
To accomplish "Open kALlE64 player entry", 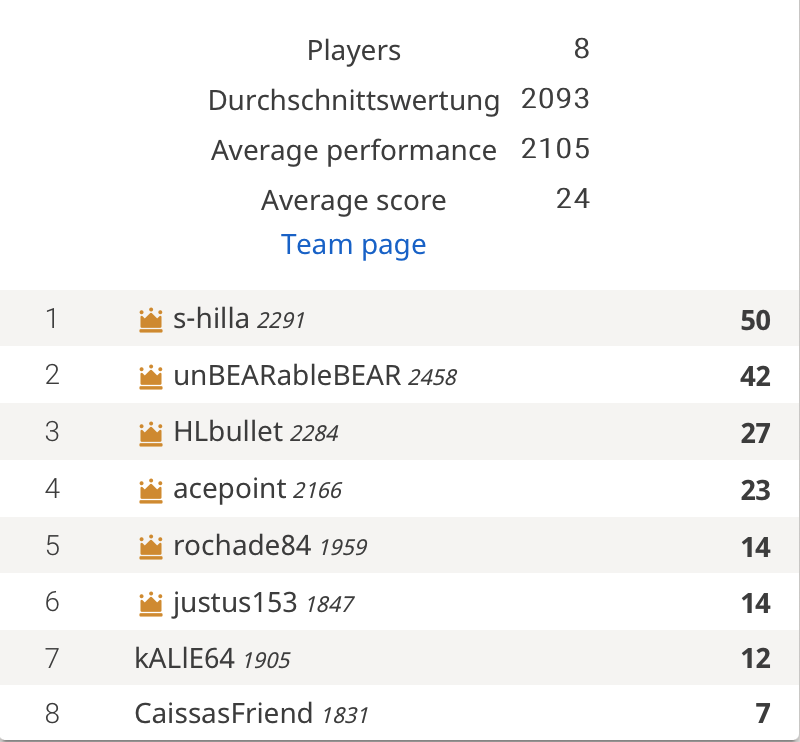I will 184,658.
